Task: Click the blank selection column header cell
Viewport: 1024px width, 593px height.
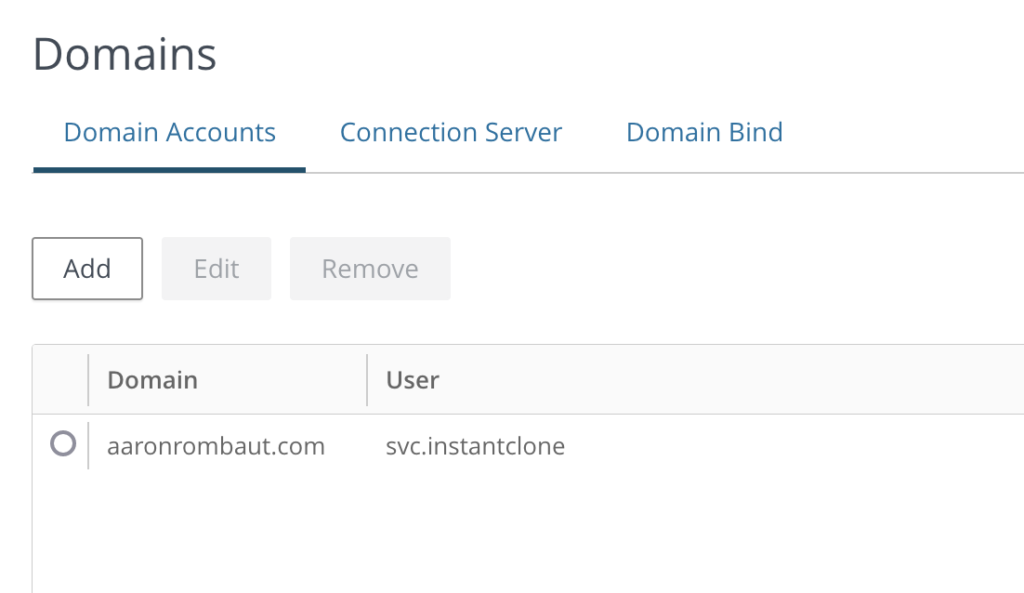Action: pyautogui.click(x=60, y=380)
